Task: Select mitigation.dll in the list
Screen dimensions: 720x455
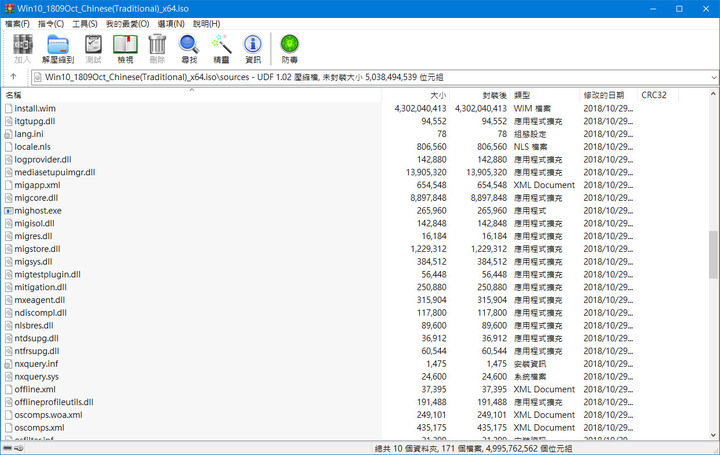Action: pyautogui.click(x=40, y=287)
